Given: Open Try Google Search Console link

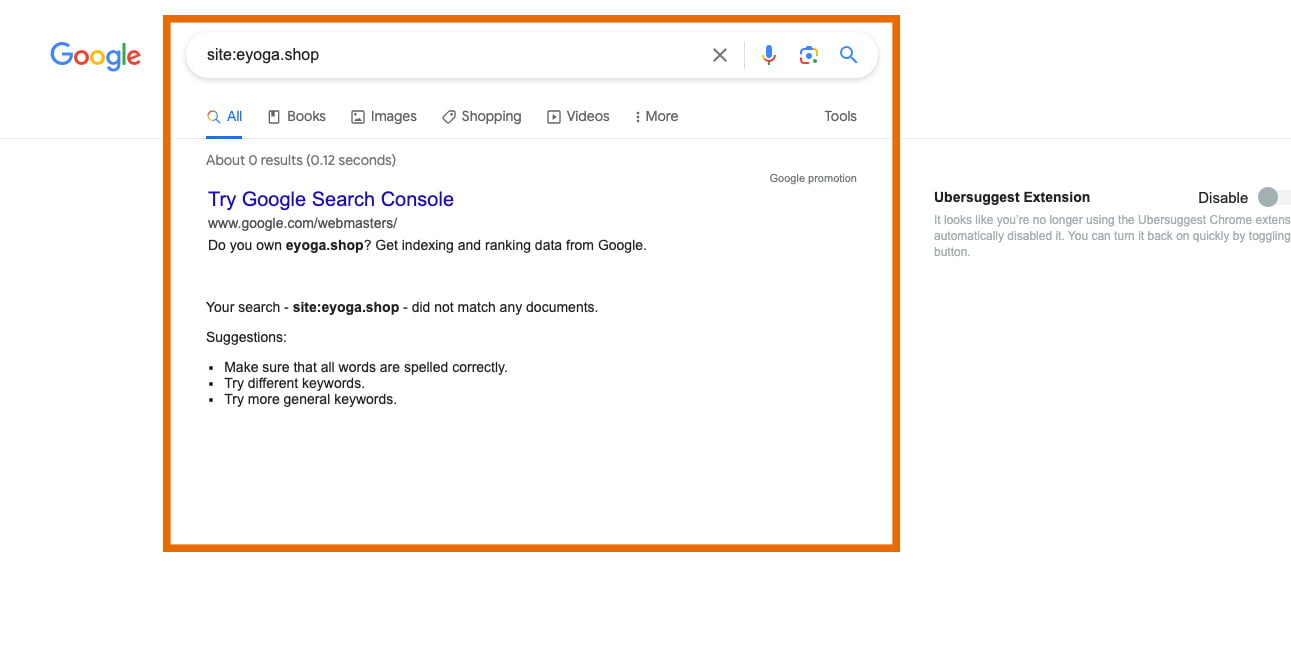Looking at the screenshot, I should point(331,199).
